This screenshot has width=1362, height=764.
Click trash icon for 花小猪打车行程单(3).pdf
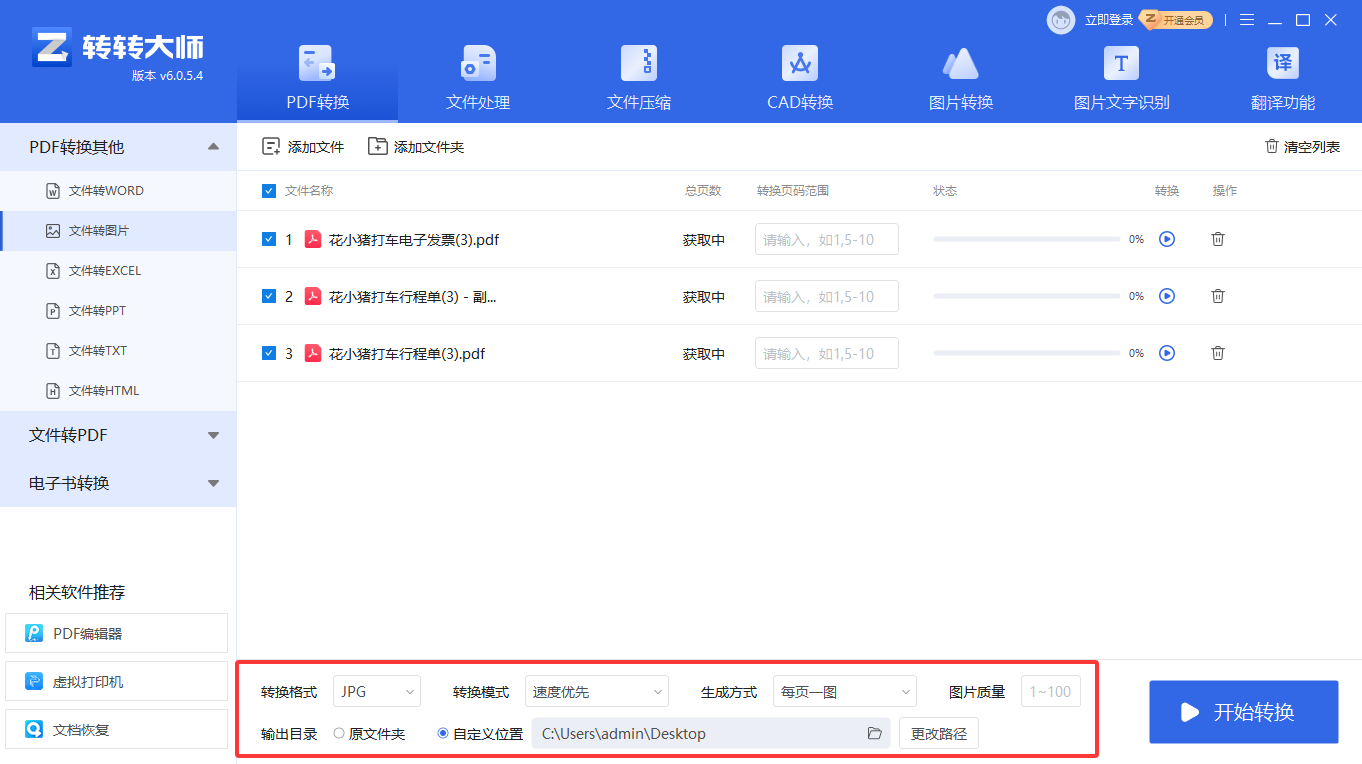click(1218, 353)
